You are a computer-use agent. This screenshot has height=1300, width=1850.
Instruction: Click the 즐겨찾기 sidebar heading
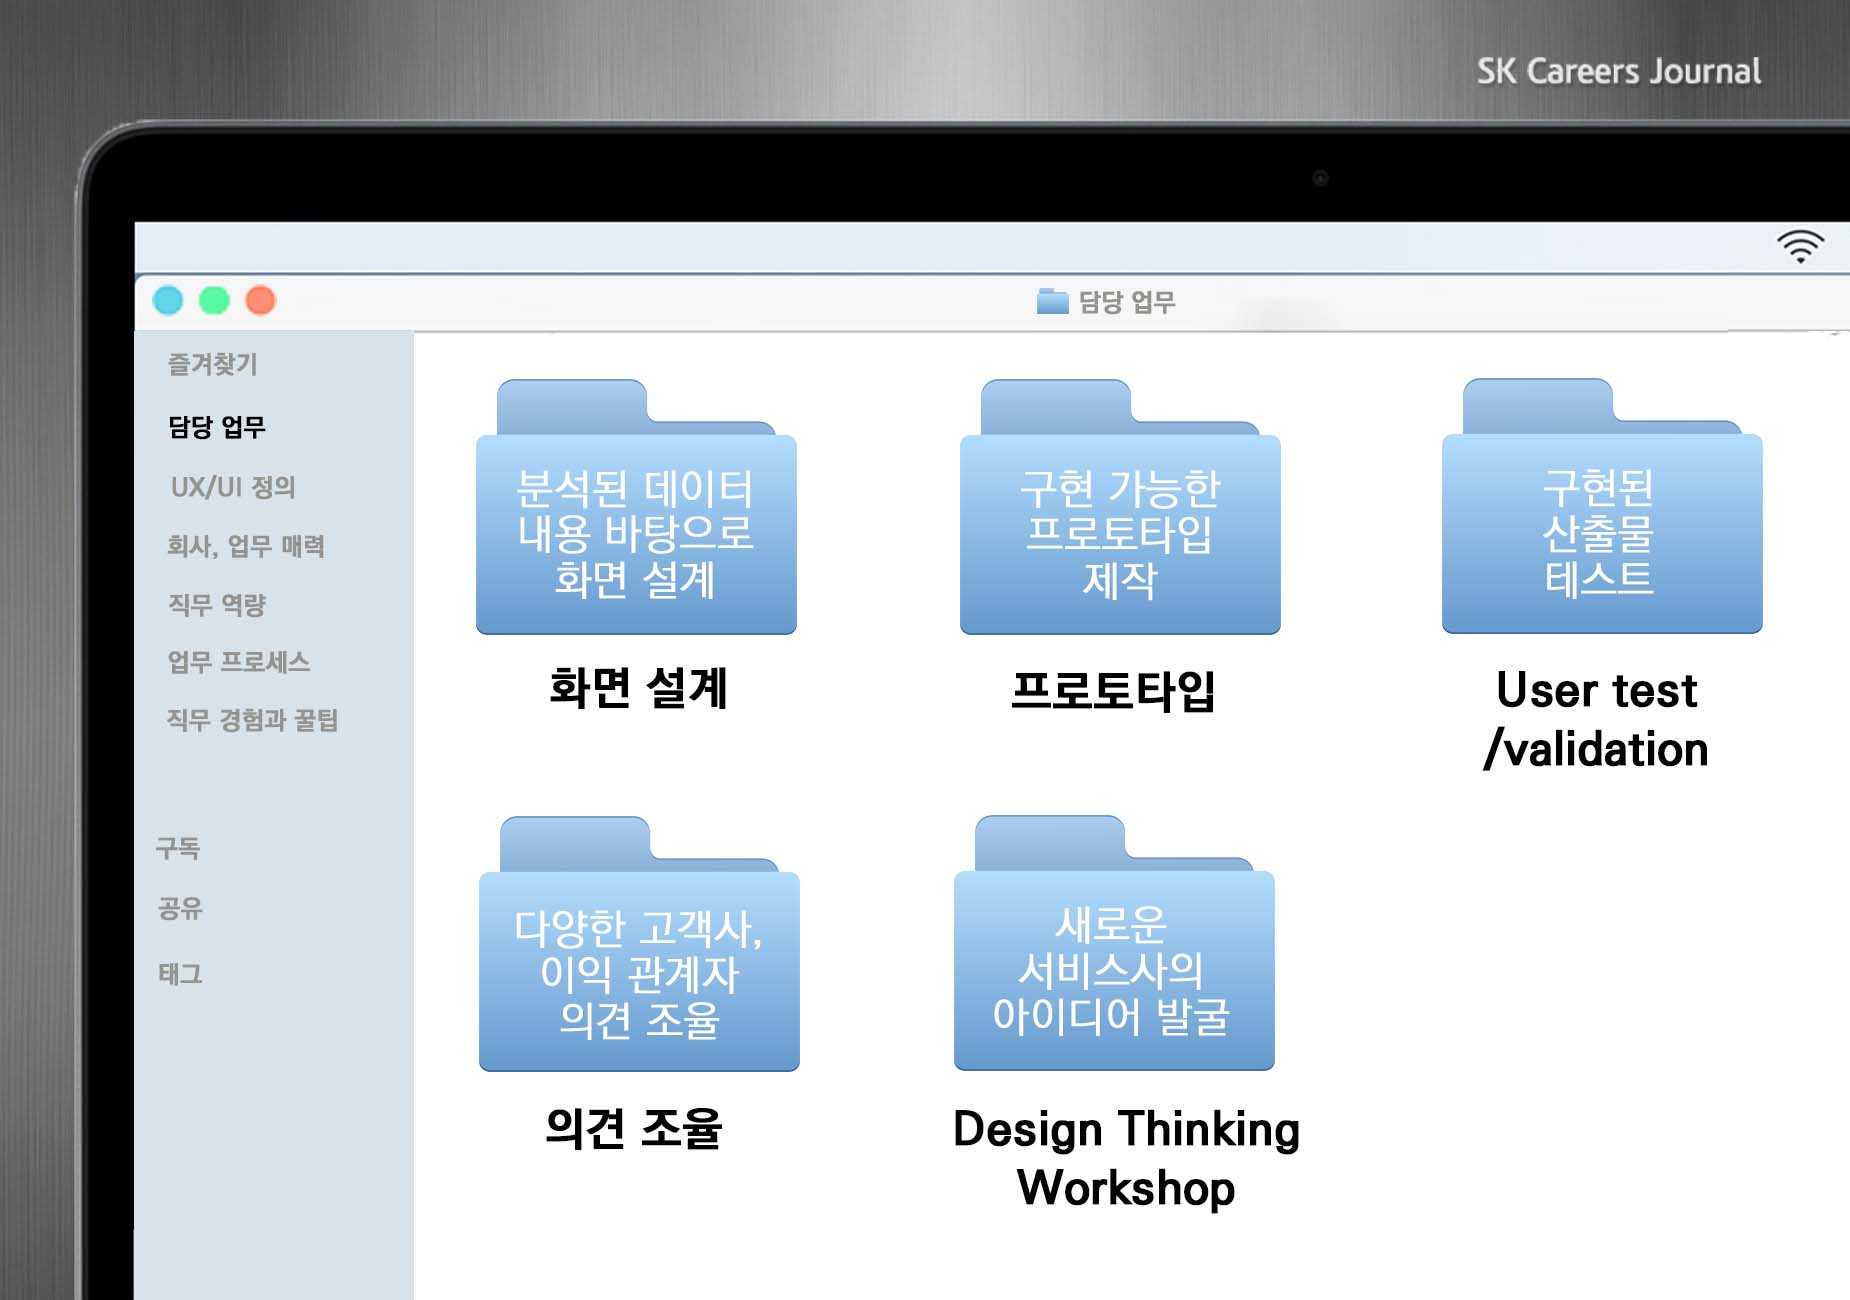[x=212, y=364]
